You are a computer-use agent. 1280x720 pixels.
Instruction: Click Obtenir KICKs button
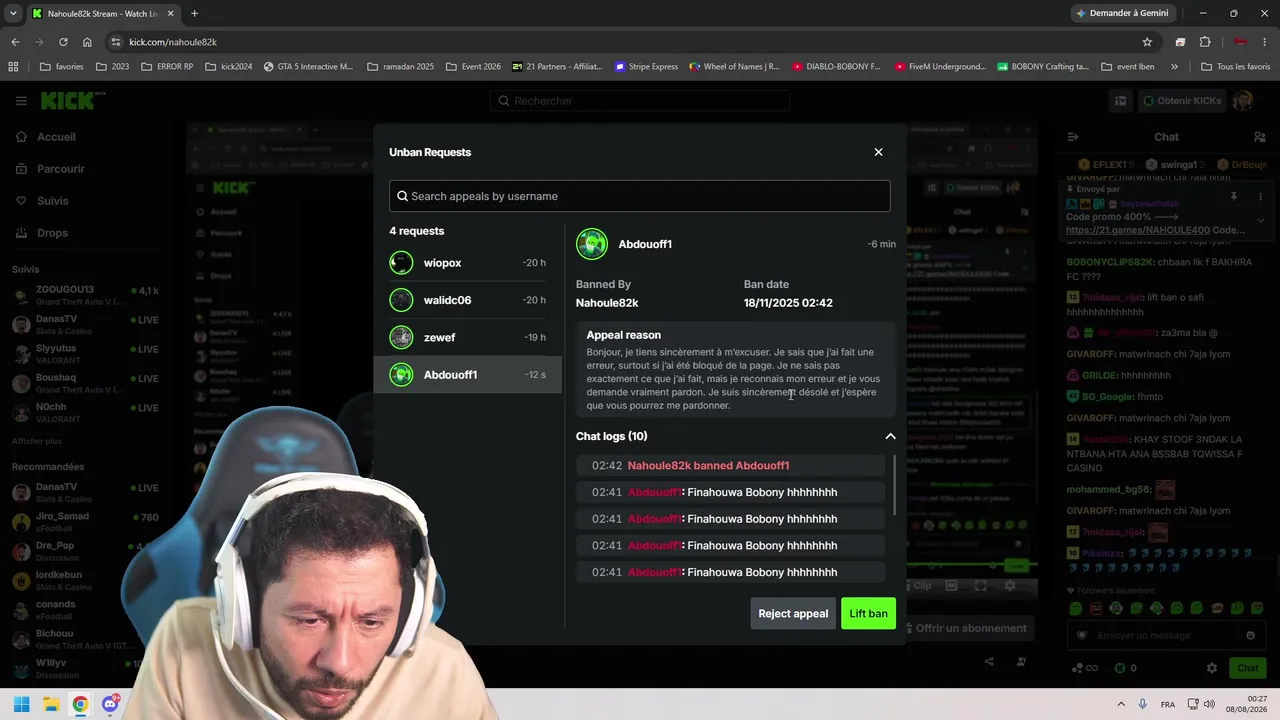(x=1182, y=101)
